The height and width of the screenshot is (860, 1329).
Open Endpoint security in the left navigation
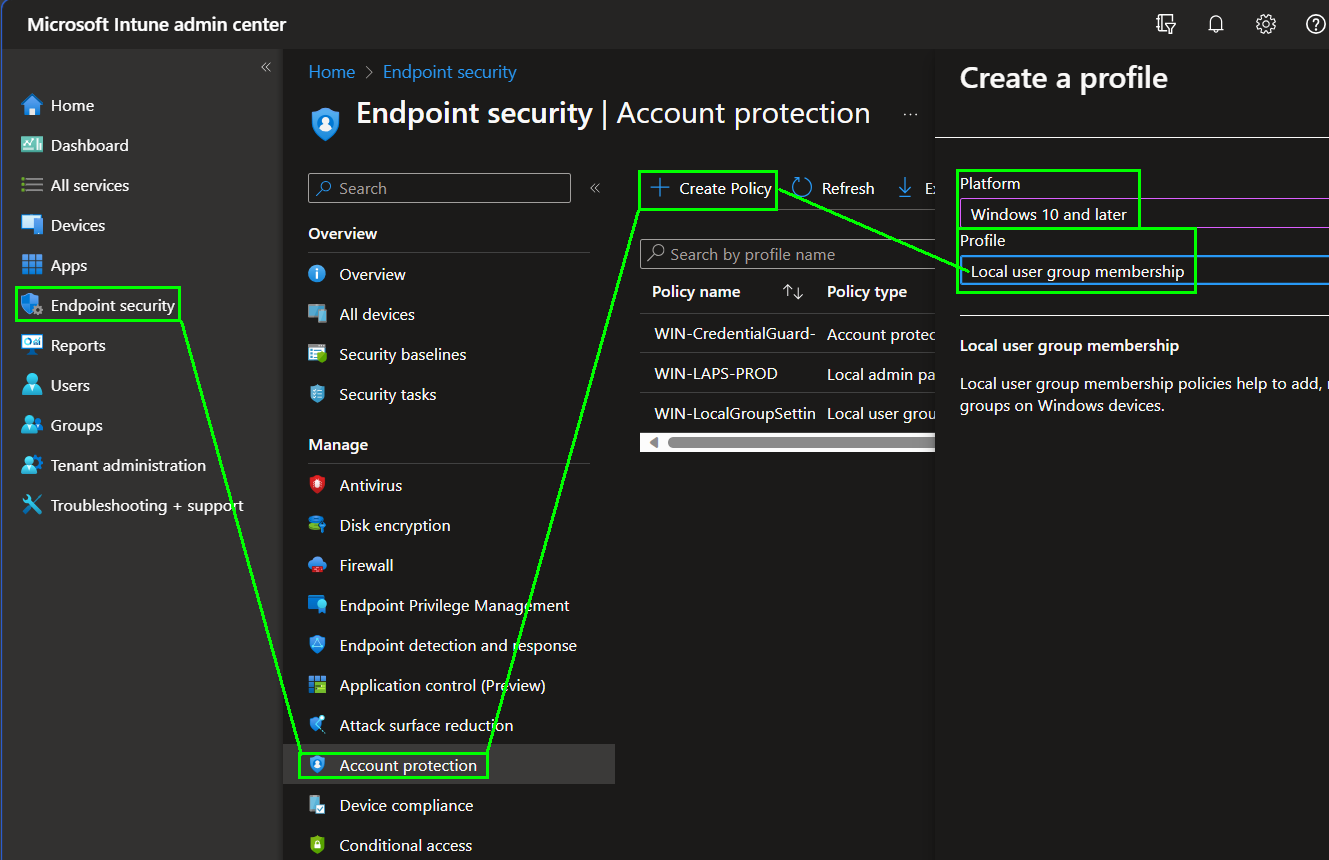click(x=112, y=305)
